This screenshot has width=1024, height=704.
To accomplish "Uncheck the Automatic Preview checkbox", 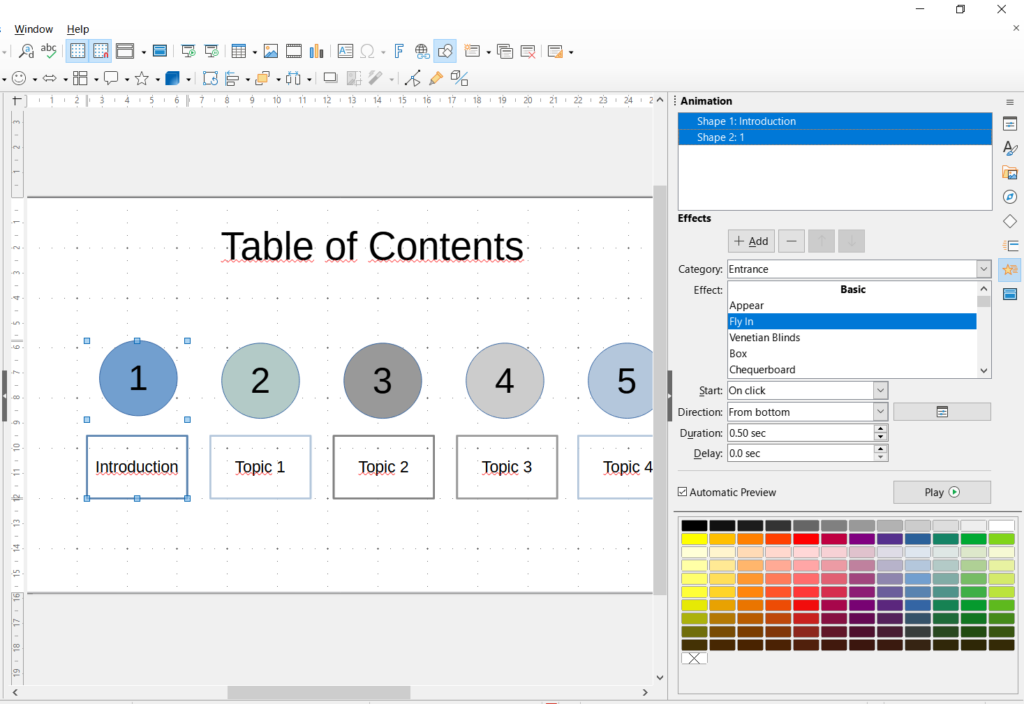I will click(683, 492).
